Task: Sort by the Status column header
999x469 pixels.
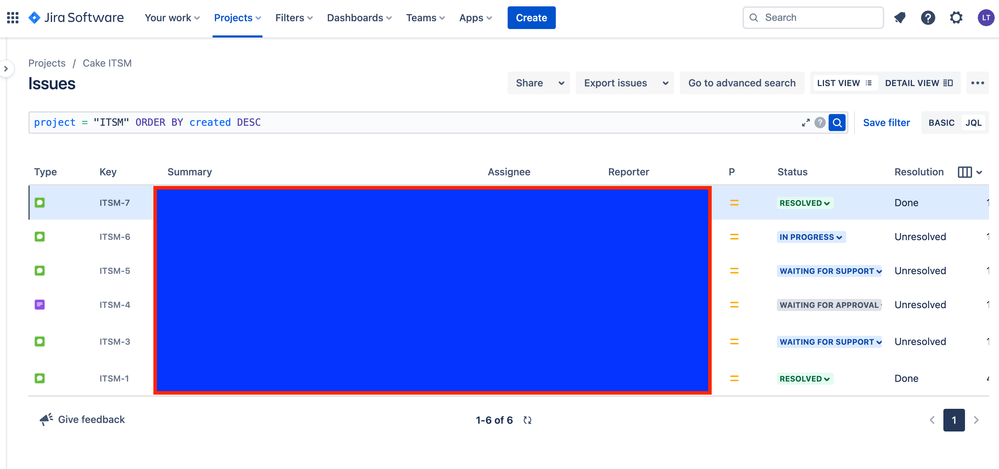Action: point(792,172)
